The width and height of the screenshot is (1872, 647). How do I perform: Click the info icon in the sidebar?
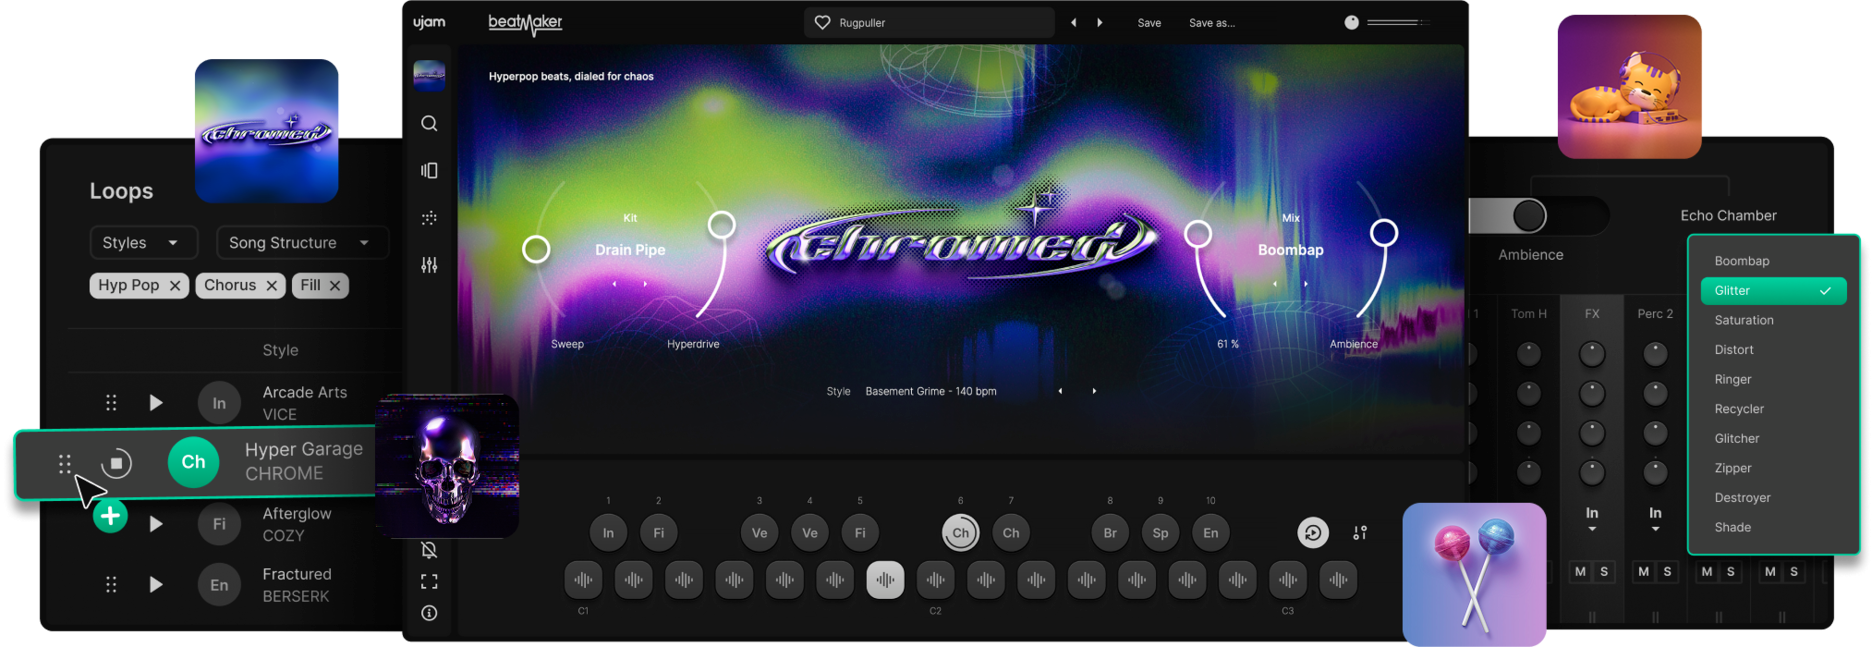(x=429, y=613)
